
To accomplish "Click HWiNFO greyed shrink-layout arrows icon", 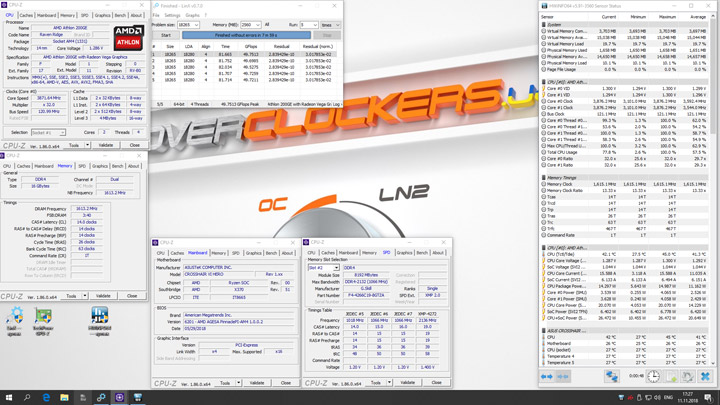I will coord(563,377).
